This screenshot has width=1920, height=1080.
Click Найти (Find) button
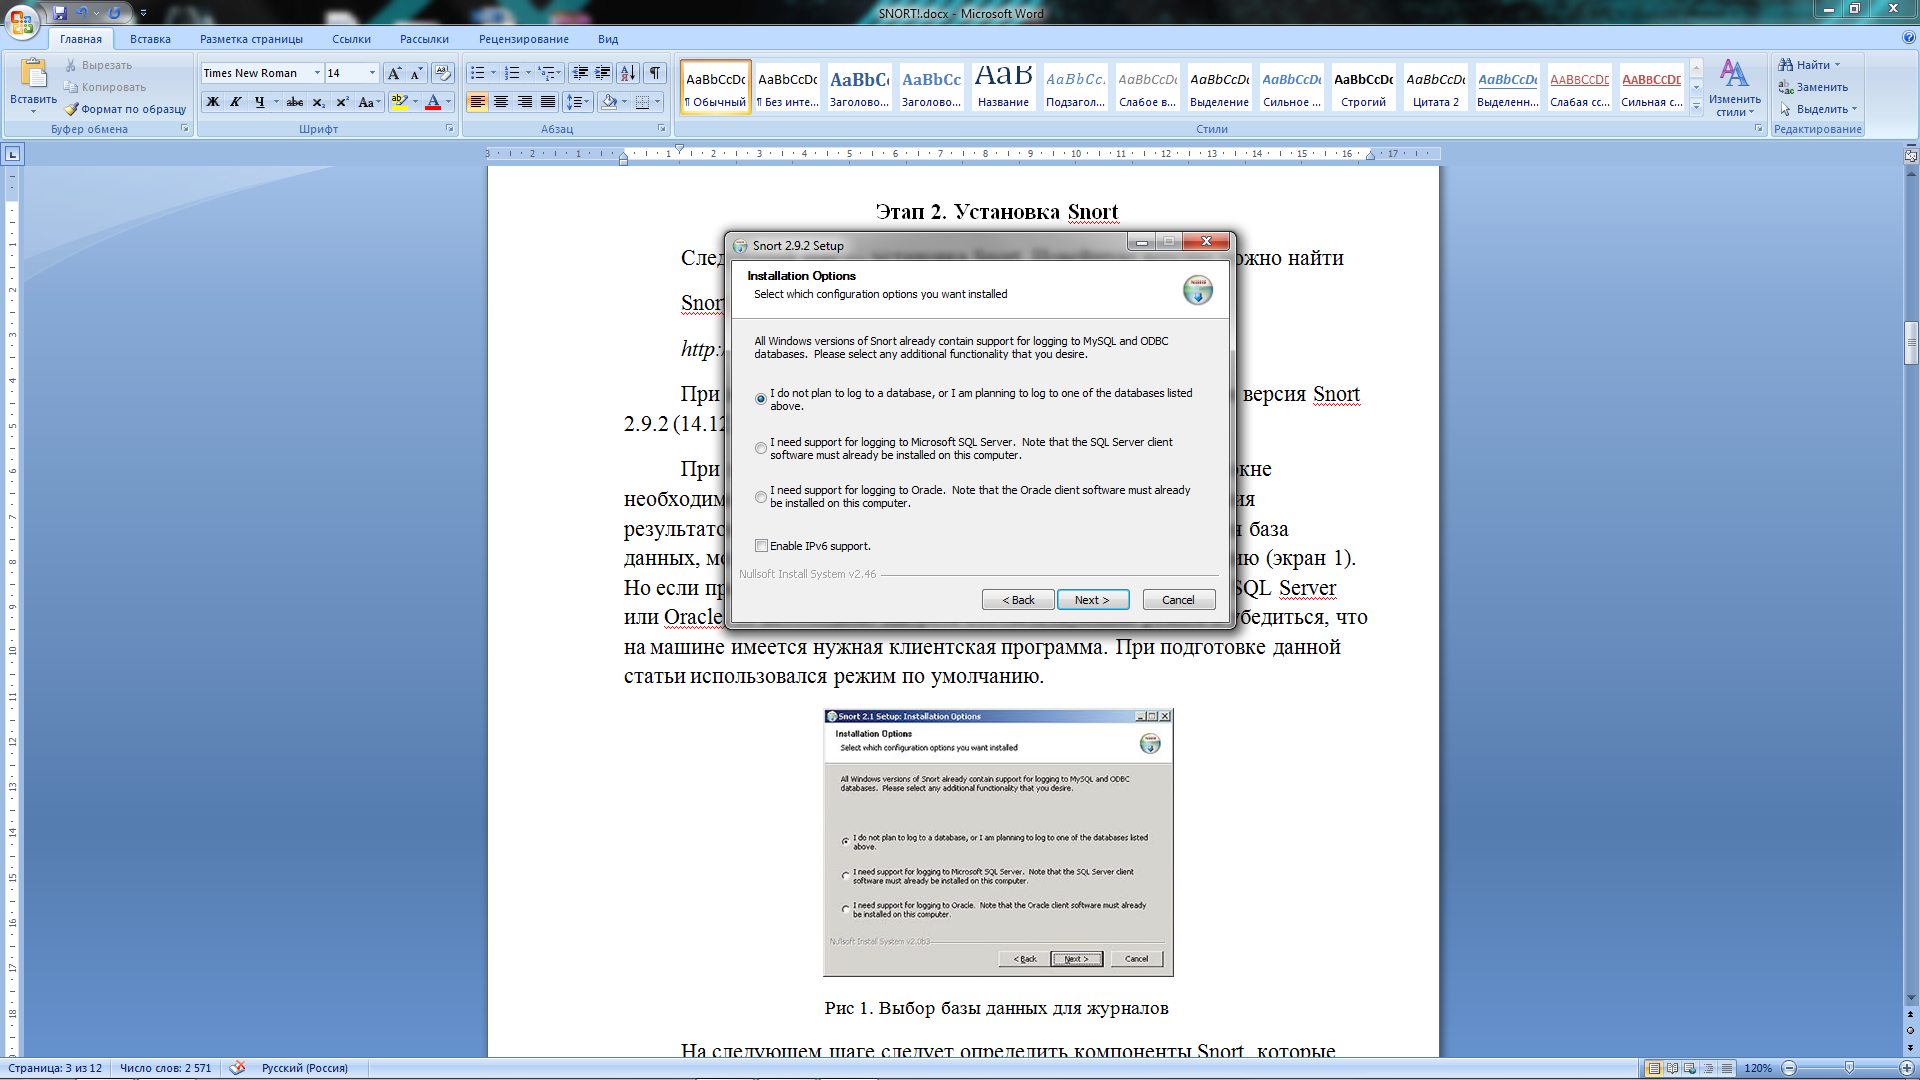click(x=1809, y=65)
